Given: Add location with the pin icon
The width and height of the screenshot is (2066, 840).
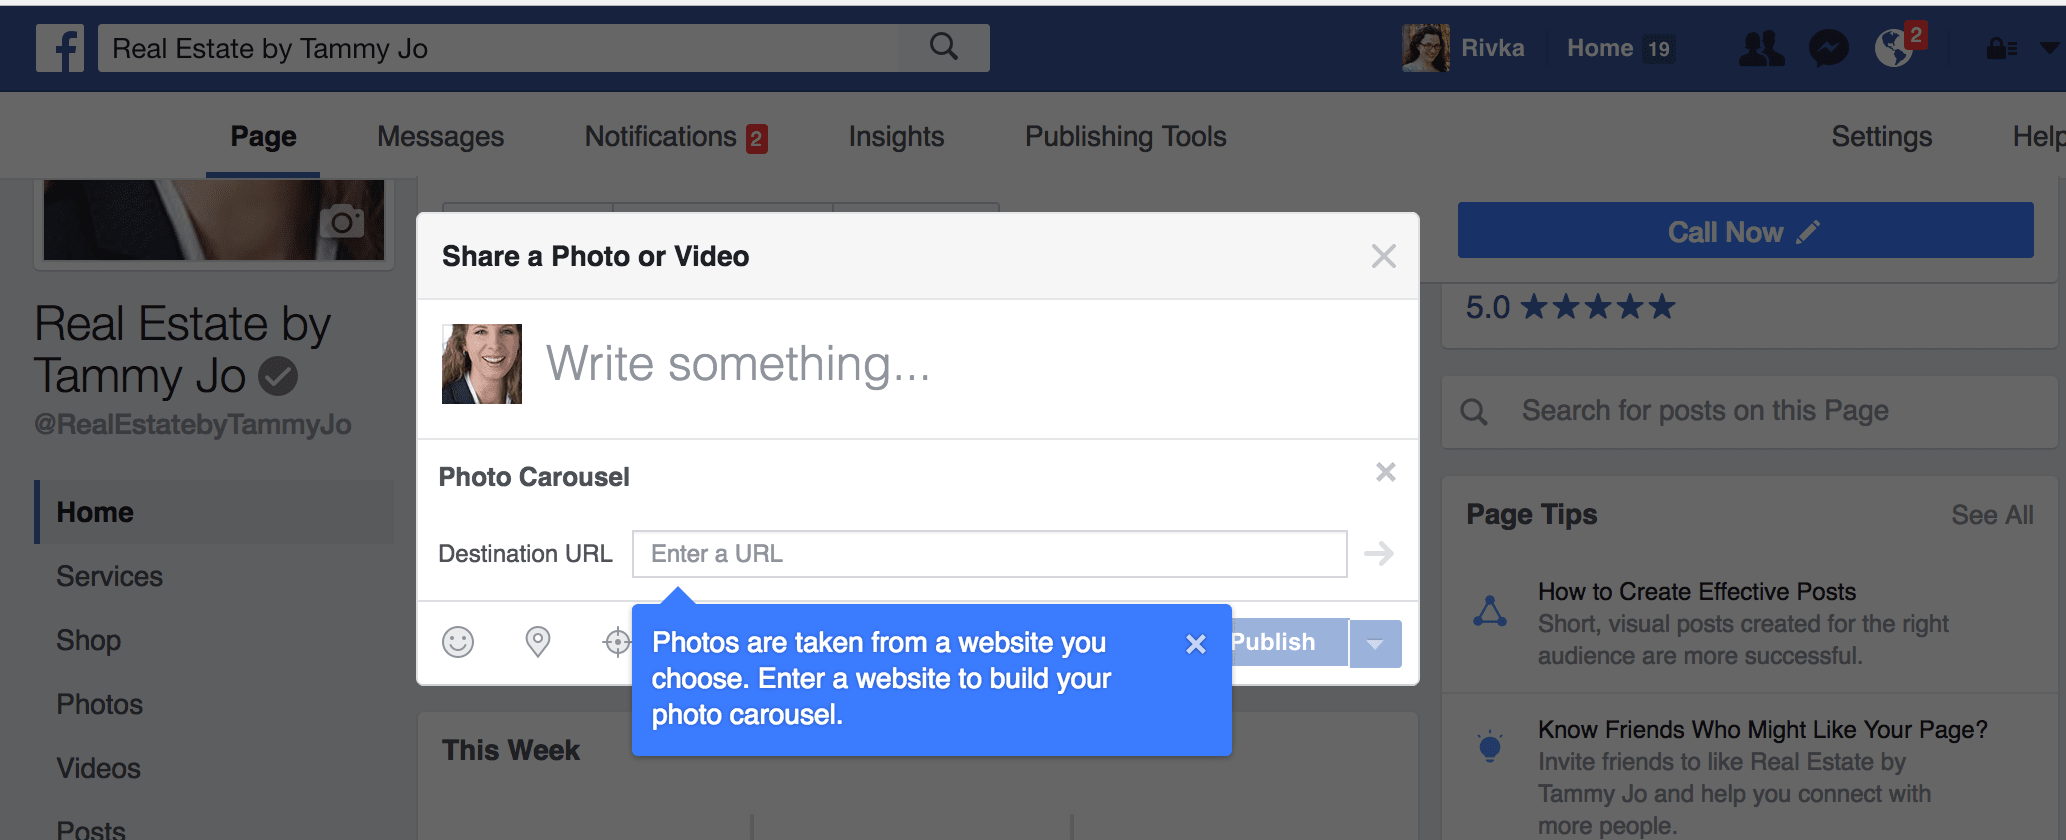Looking at the screenshot, I should tap(538, 642).
